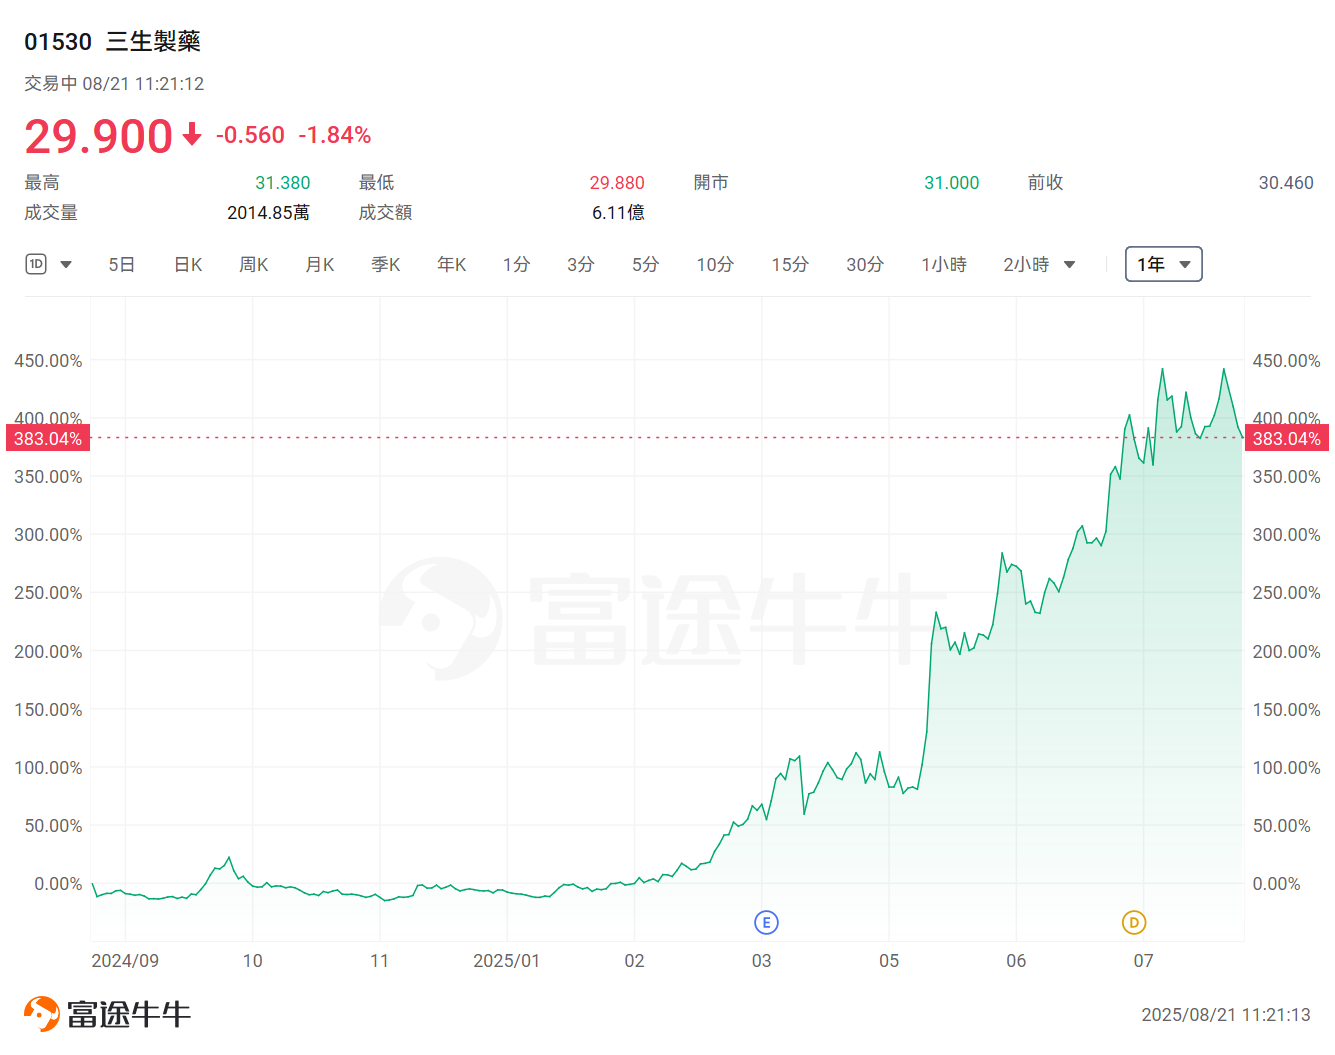Select the 季K quarterly chart
This screenshot has height=1055, width=1335.
coord(385,264)
